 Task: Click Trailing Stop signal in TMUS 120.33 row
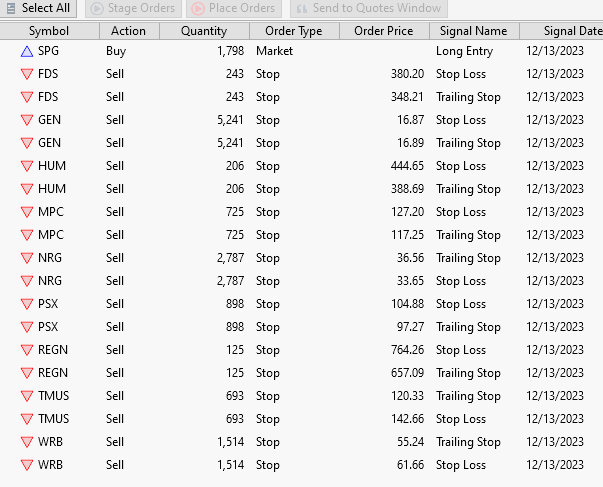pyautogui.click(x=468, y=396)
